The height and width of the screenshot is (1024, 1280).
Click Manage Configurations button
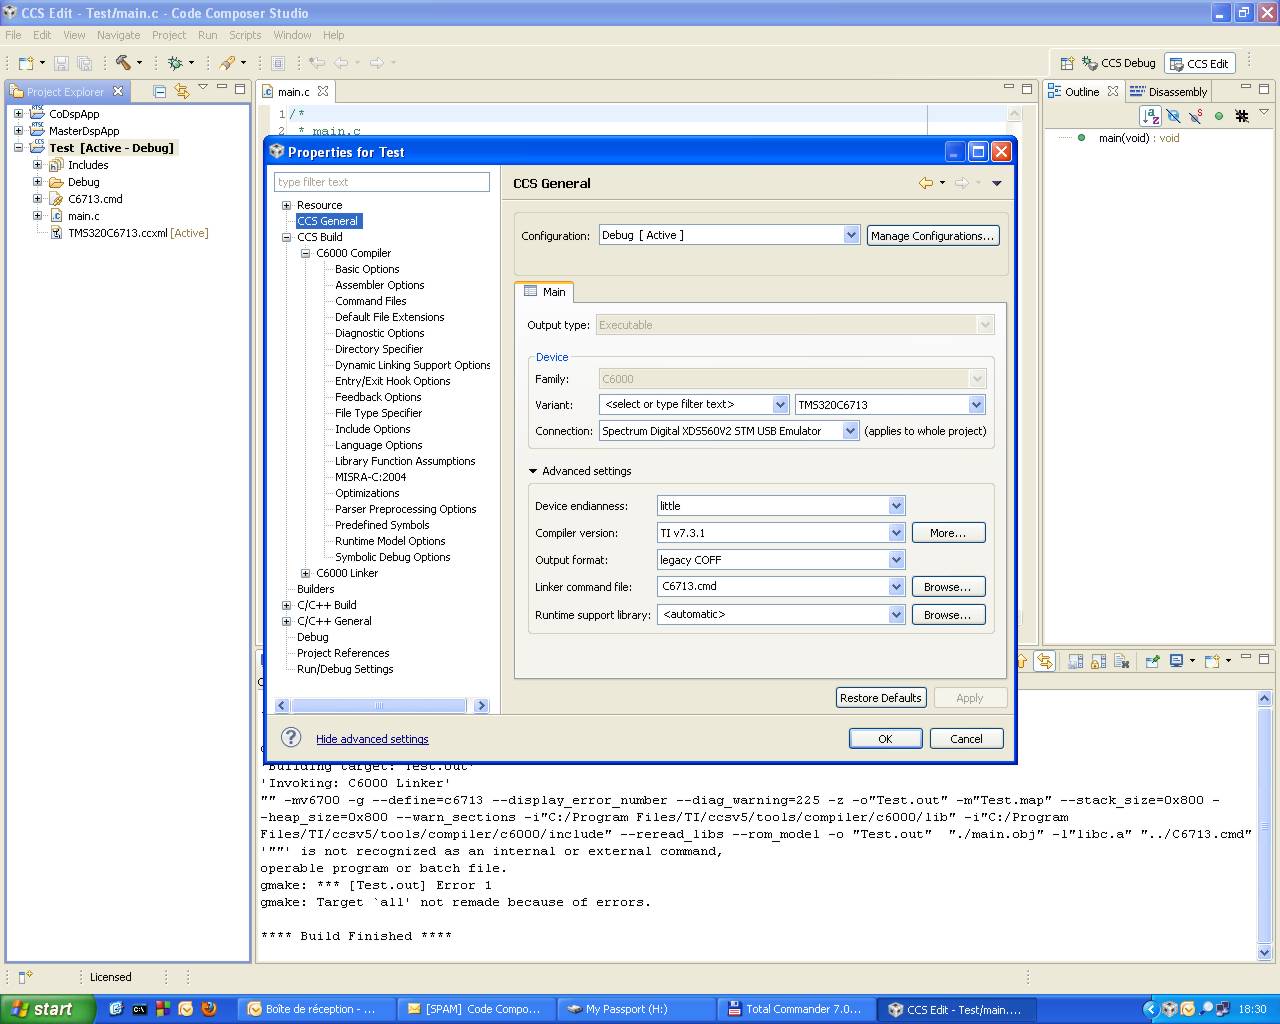click(x=932, y=236)
